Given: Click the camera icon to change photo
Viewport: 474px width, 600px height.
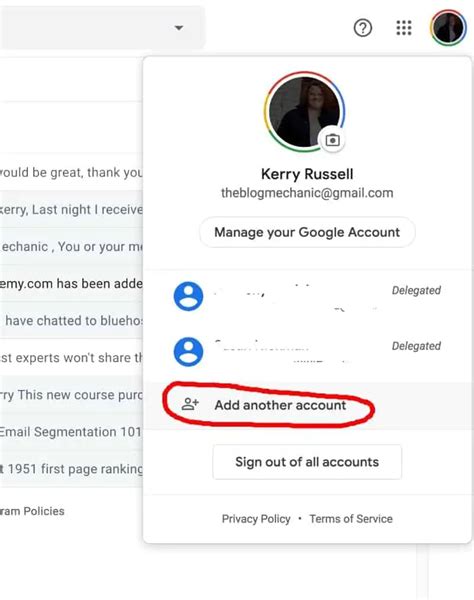Looking at the screenshot, I should [332, 140].
